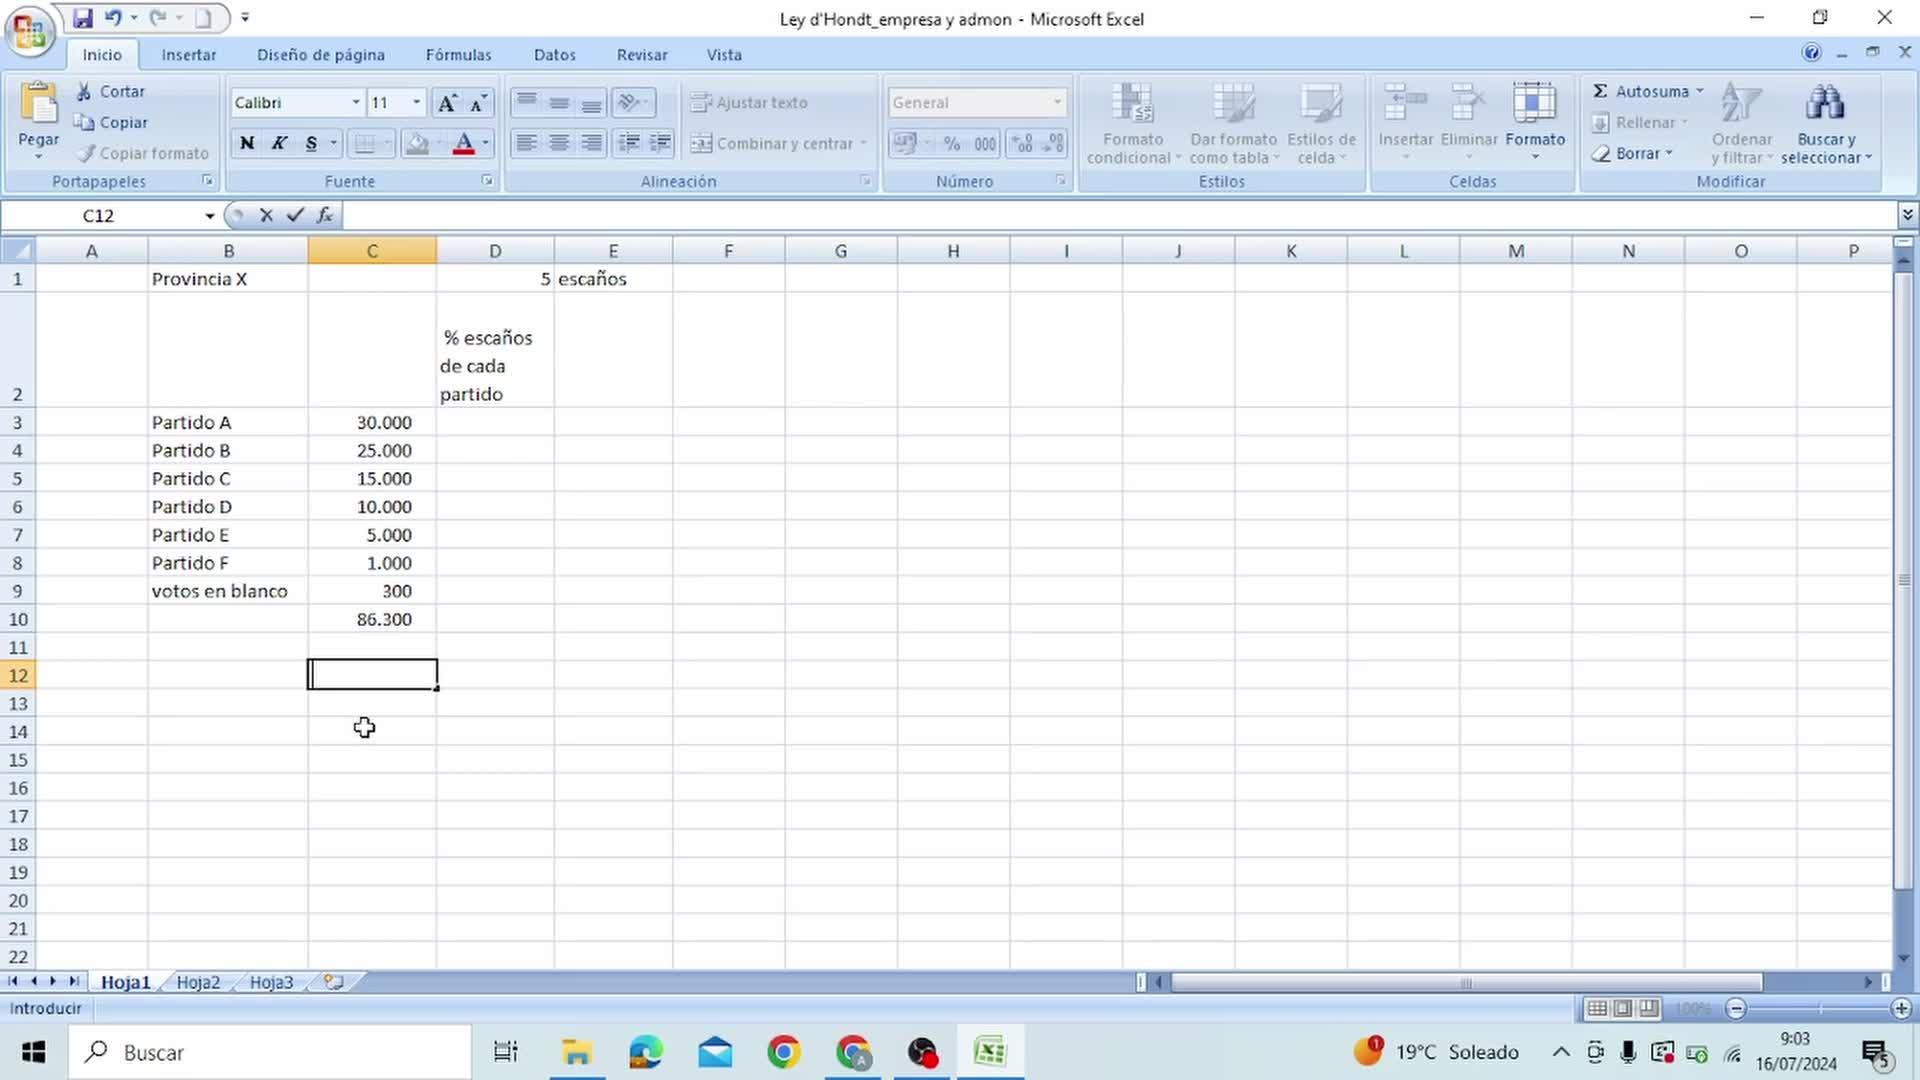Toggle bold N formatting

pyautogui.click(x=247, y=143)
